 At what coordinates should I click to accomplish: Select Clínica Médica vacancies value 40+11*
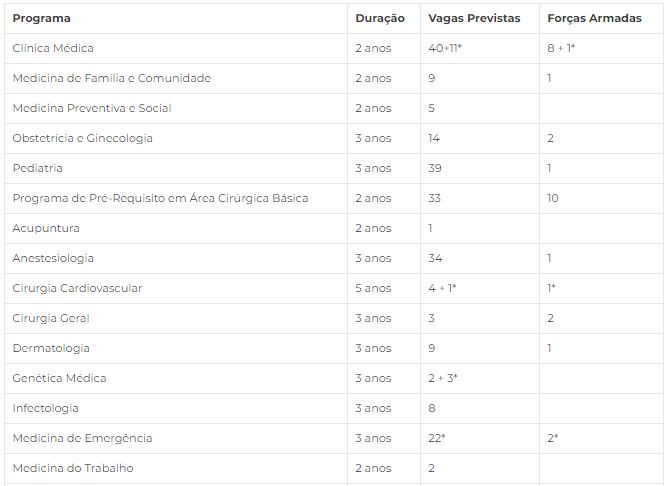pyautogui.click(x=445, y=48)
